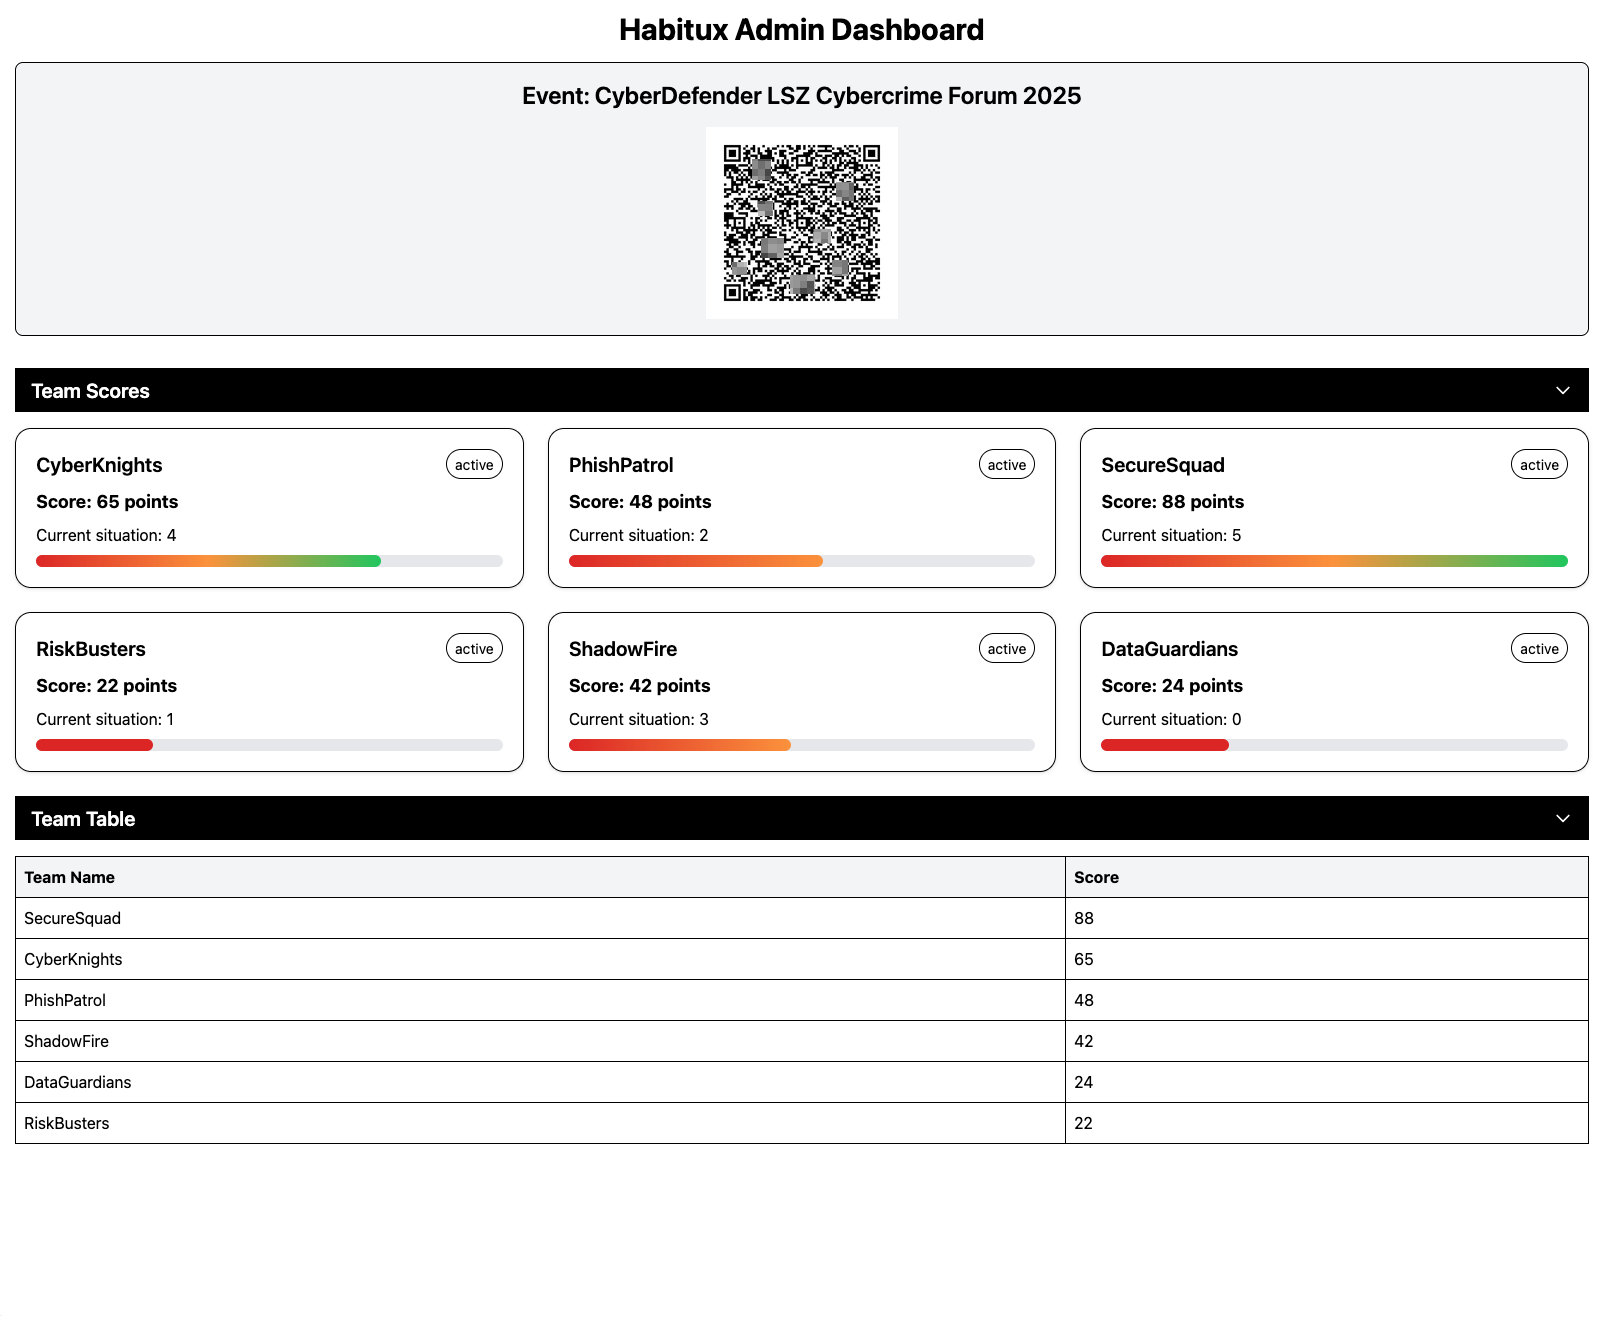Click DataGuardians progress bar
The width and height of the screenshot is (1600, 1320).
tap(1334, 745)
